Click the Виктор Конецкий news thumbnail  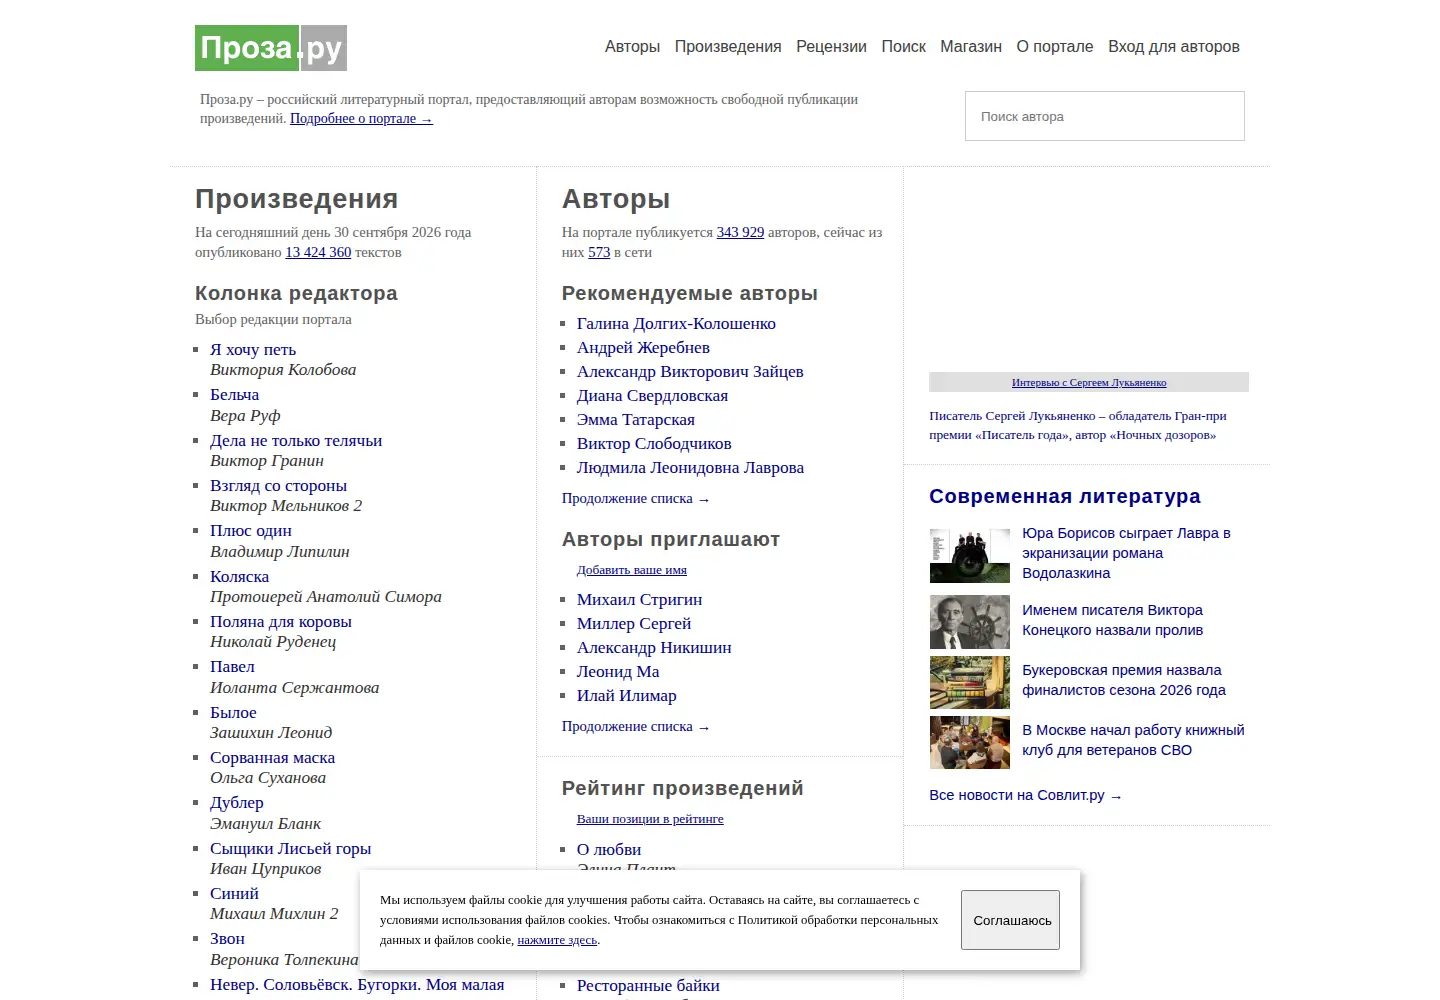[x=970, y=622]
